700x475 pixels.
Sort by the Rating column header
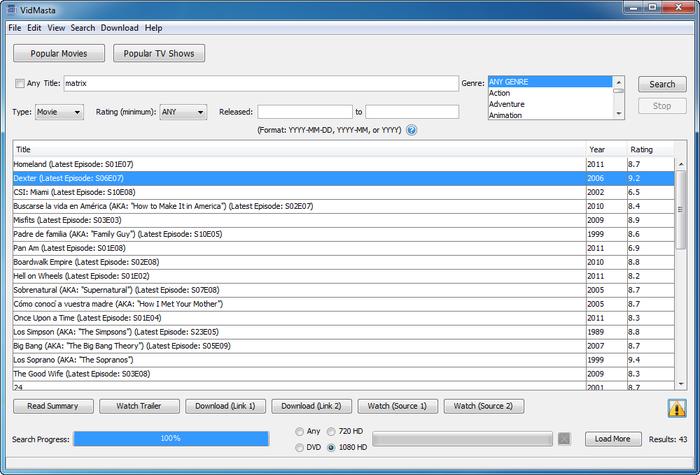[650, 150]
